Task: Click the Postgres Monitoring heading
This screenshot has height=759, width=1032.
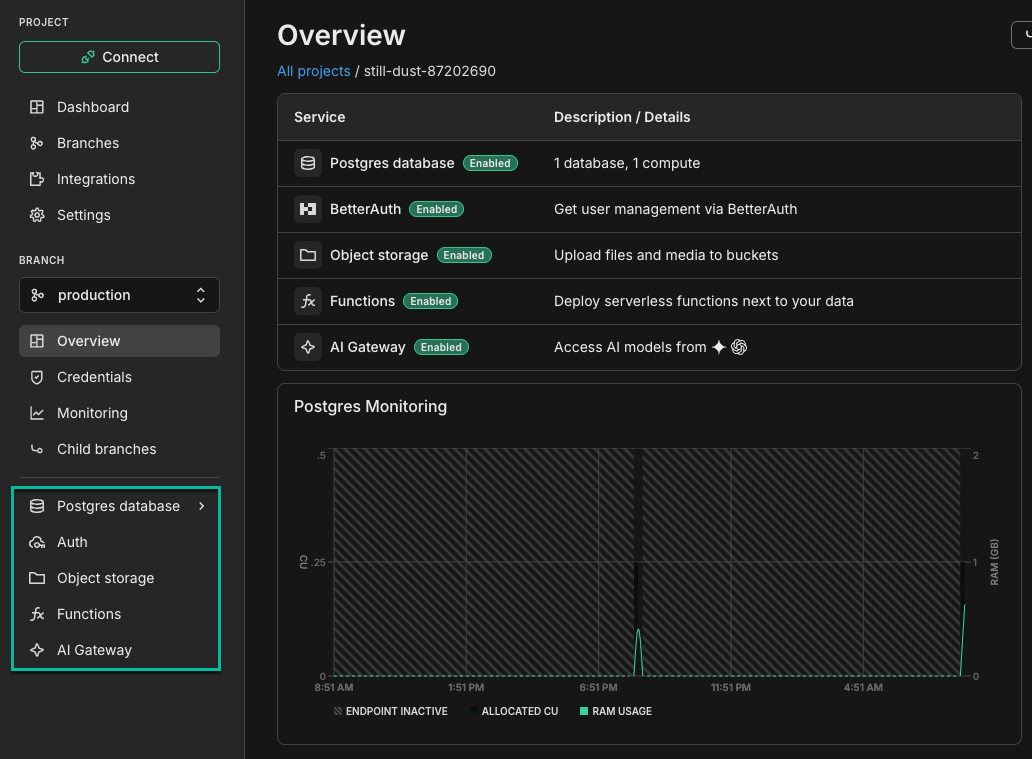Action: point(371,407)
